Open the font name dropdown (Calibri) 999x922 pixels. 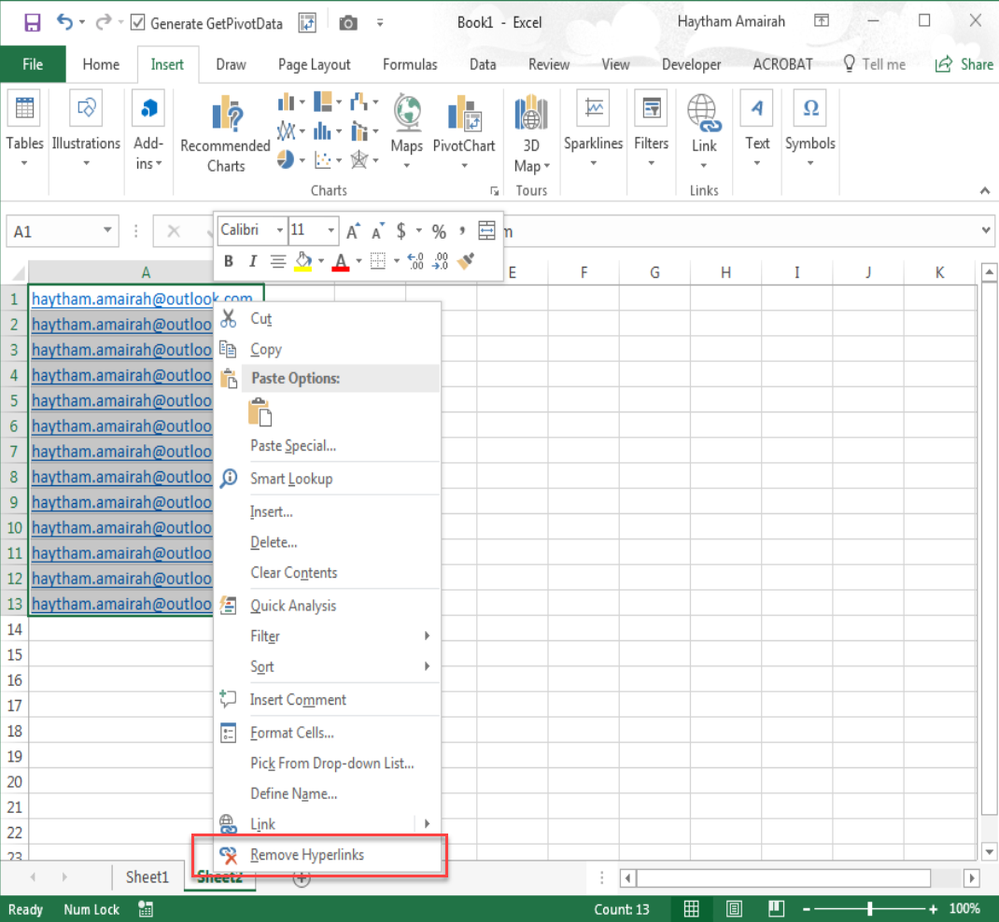tap(280, 230)
